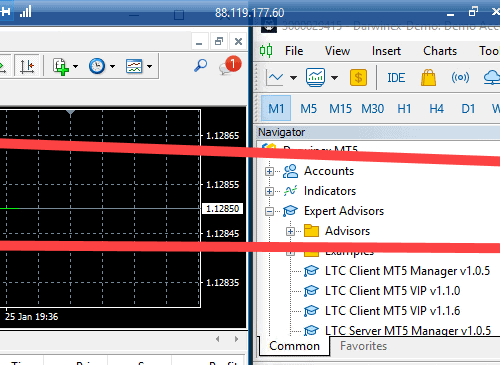The width and height of the screenshot is (500, 365).
Task: Switch to the D1 timeframe
Action: 468,109
